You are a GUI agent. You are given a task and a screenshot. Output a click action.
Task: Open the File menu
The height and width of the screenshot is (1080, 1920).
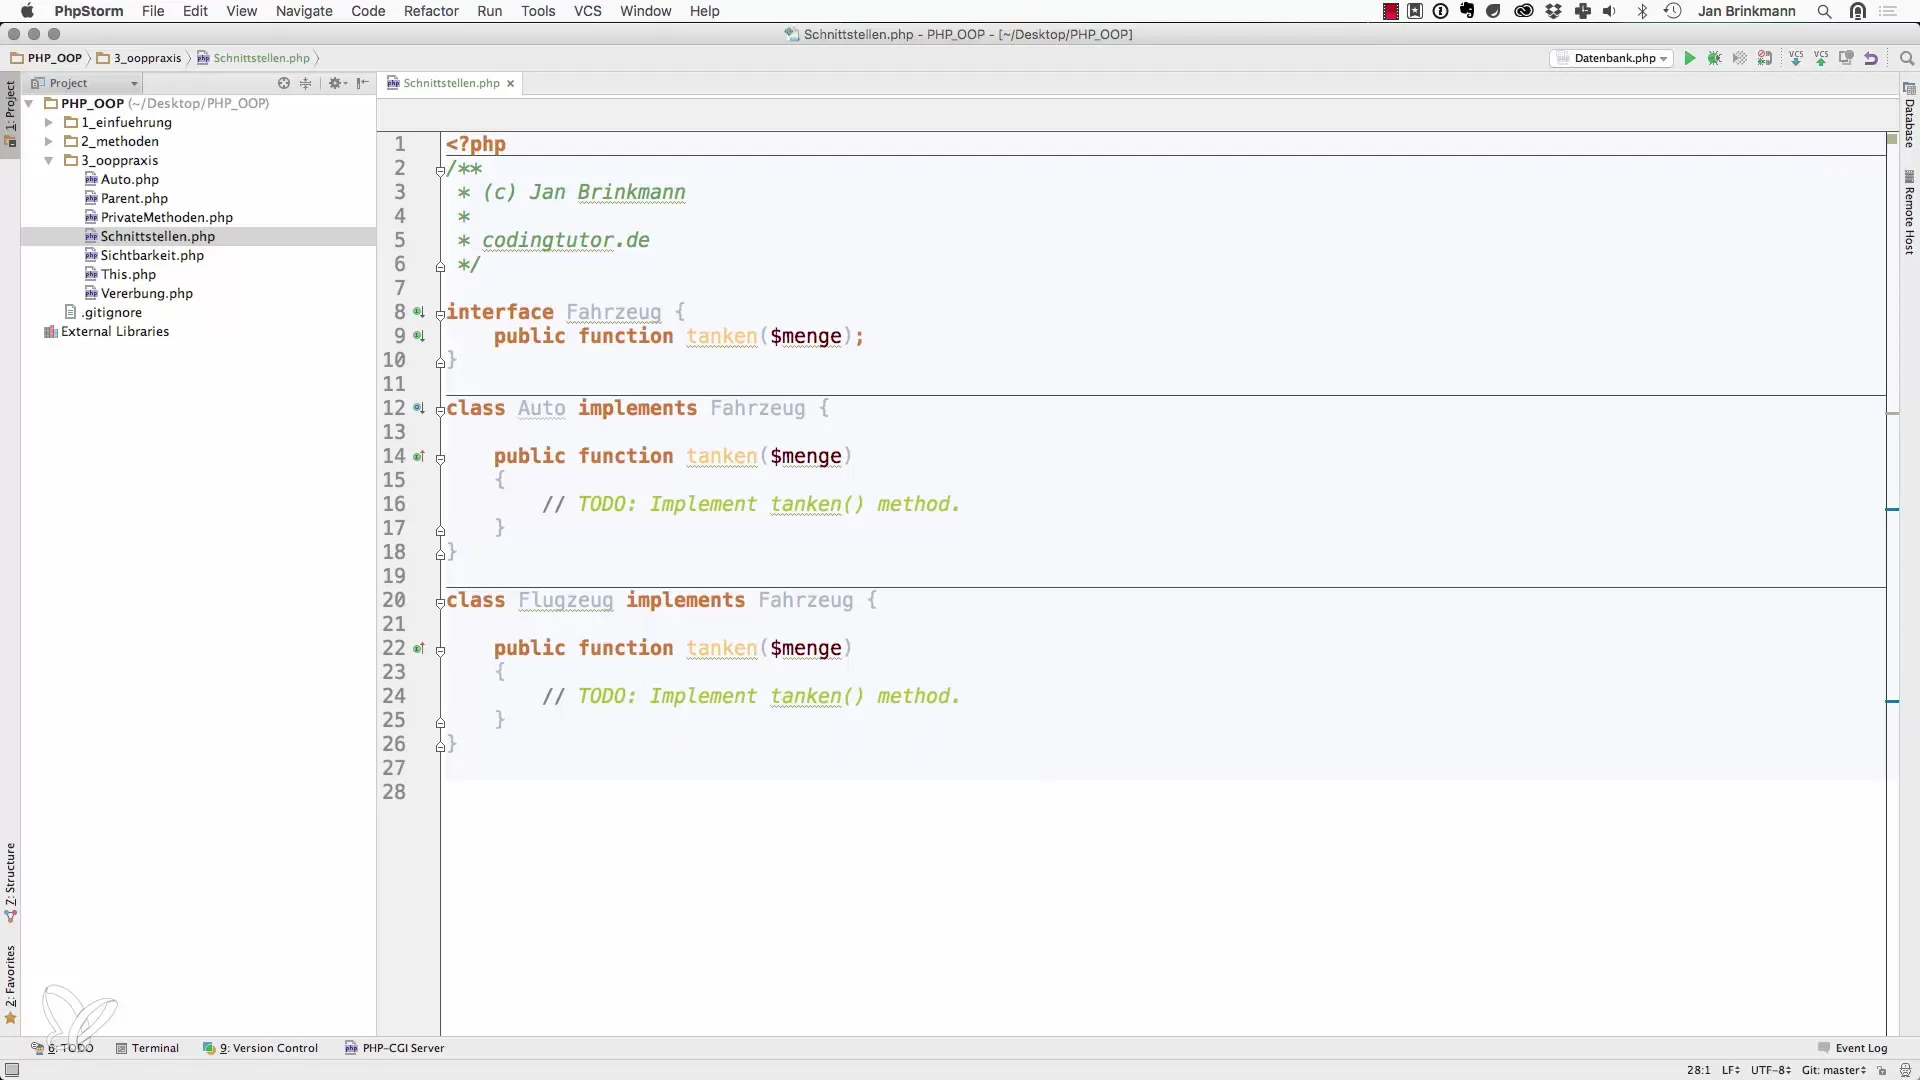(x=153, y=11)
